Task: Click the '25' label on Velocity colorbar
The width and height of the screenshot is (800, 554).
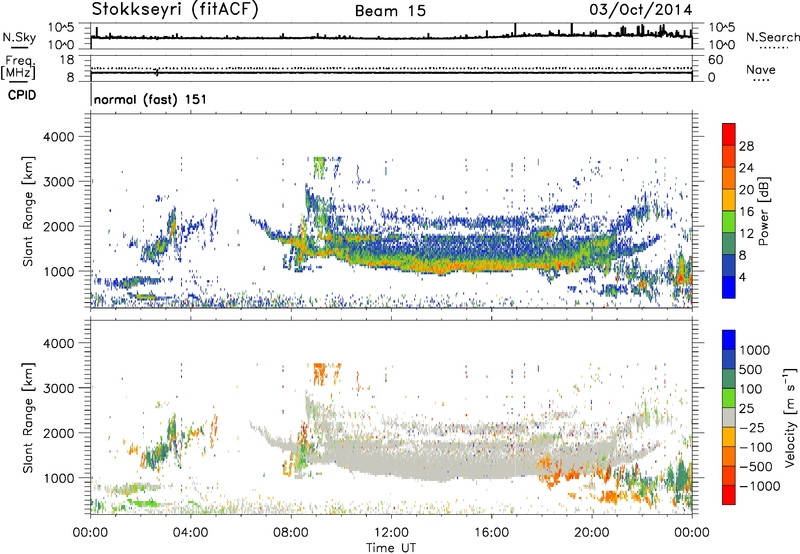Action: click(x=747, y=409)
